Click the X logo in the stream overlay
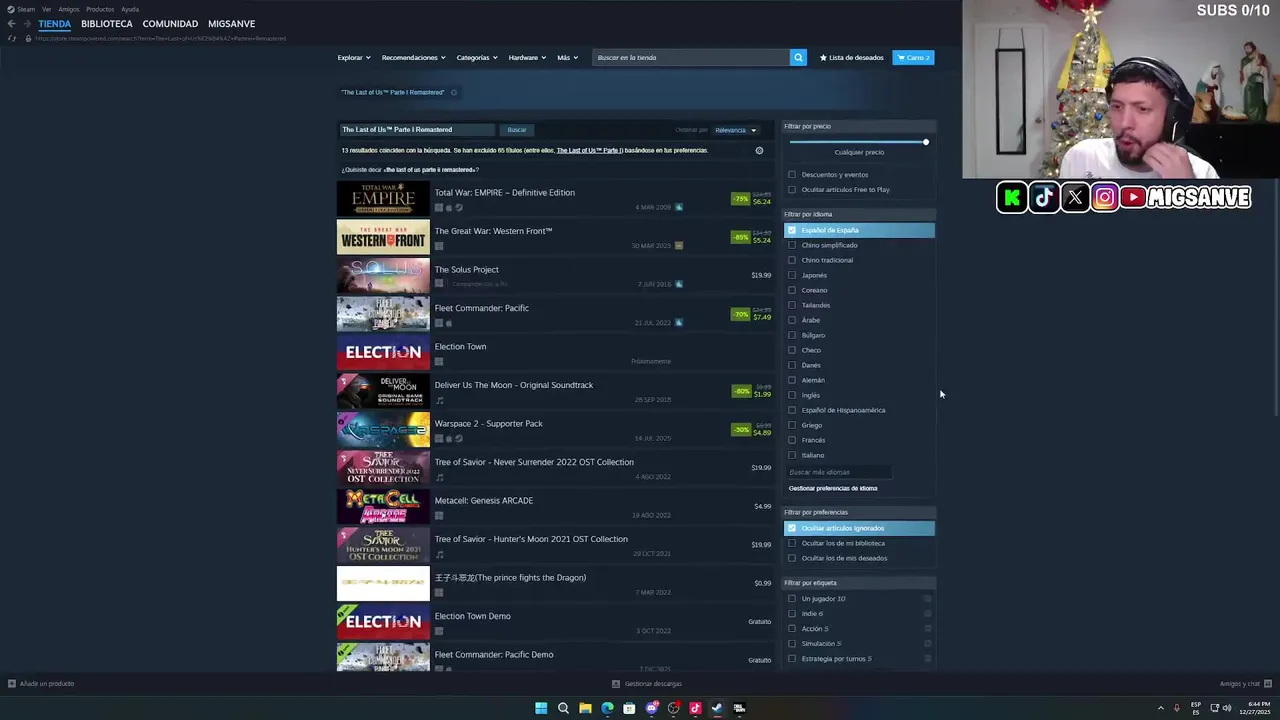Viewport: 1280px width, 720px height. coord(1074,198)
